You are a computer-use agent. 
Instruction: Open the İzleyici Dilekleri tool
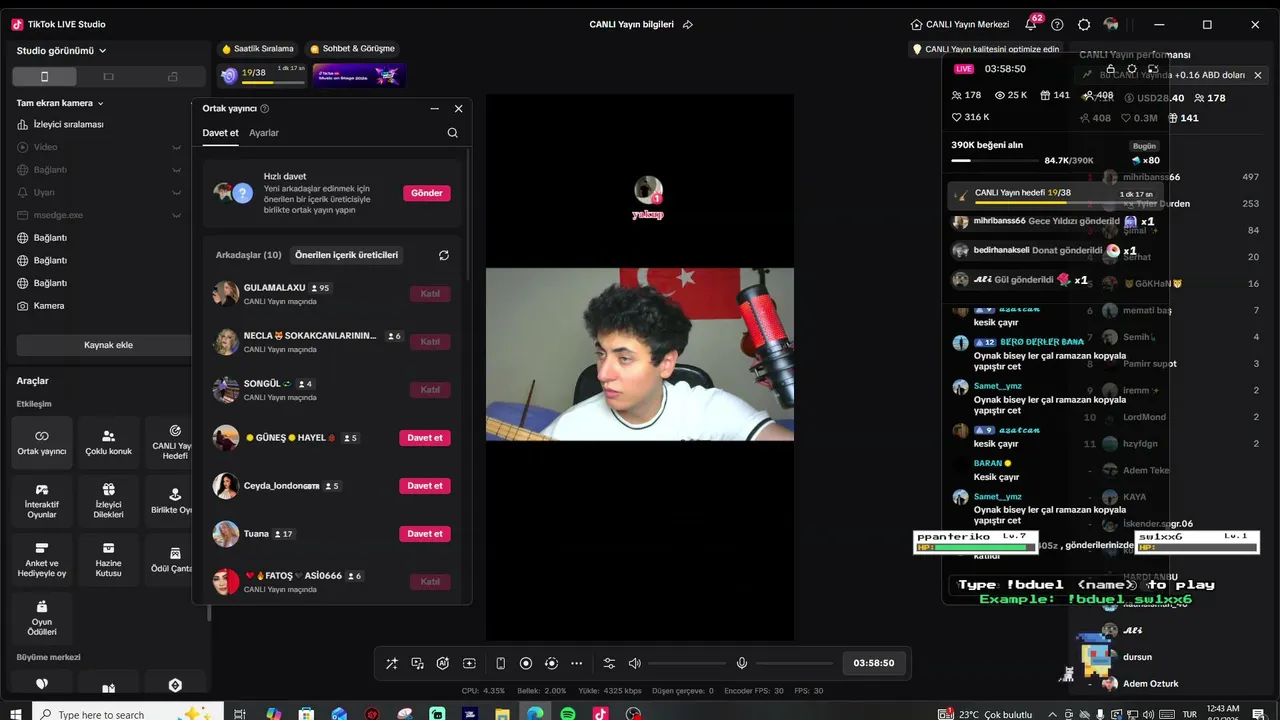108,502
